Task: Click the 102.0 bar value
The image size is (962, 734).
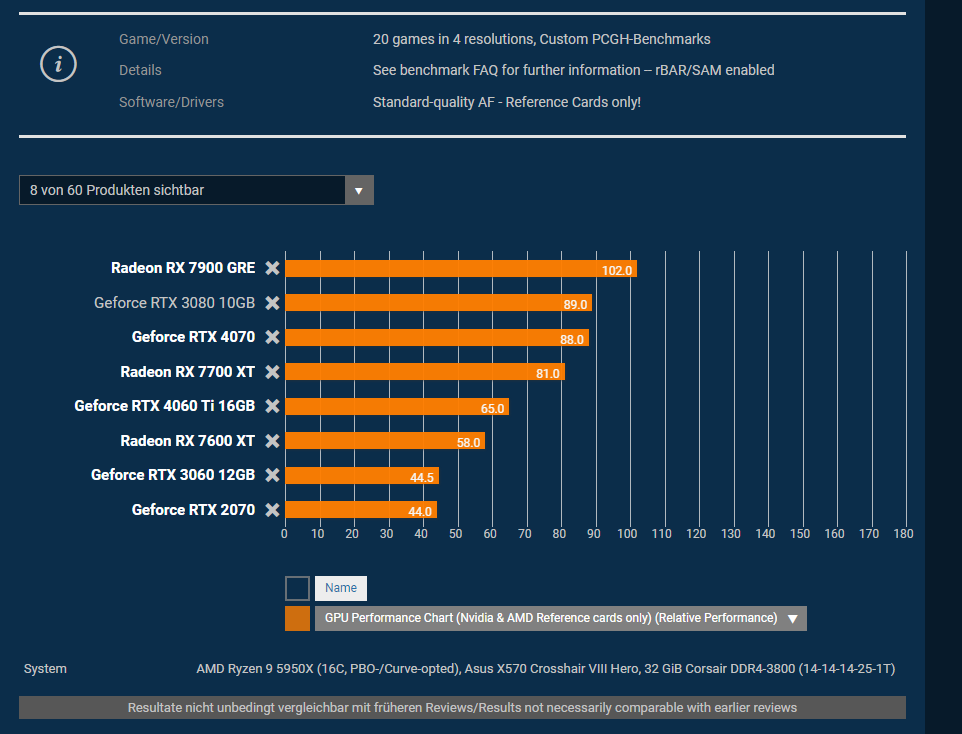Action: point(617,271)
